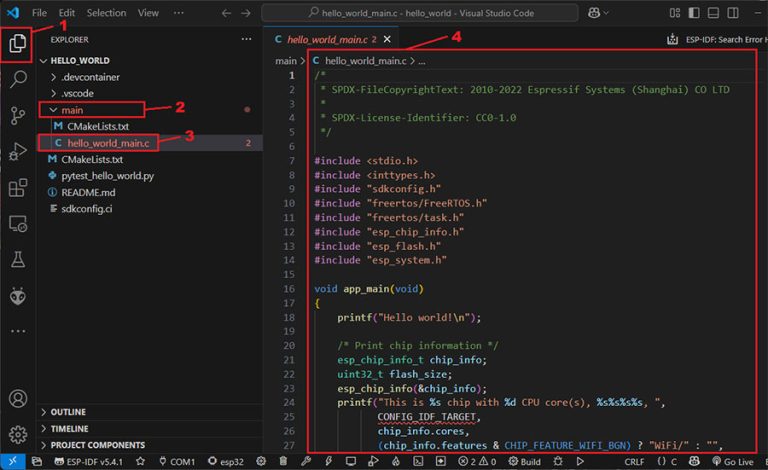This screenshot has height=470, width=768.
Task: Open the Run and Debug view
Action: pos(18,151)
